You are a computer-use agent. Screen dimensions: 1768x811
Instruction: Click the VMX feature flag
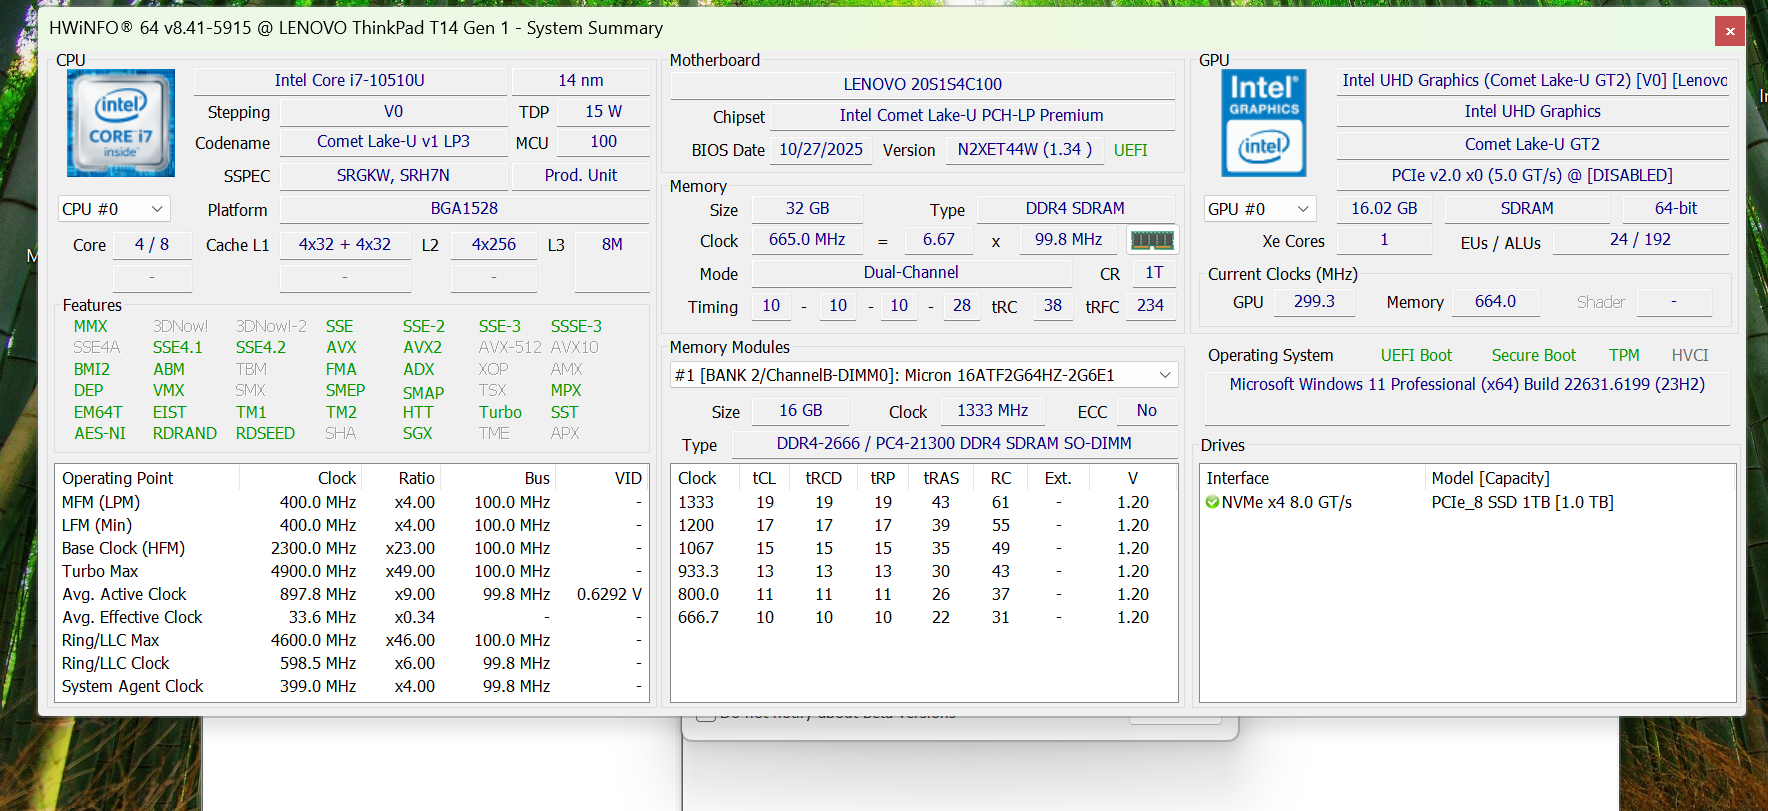point(169,390)
